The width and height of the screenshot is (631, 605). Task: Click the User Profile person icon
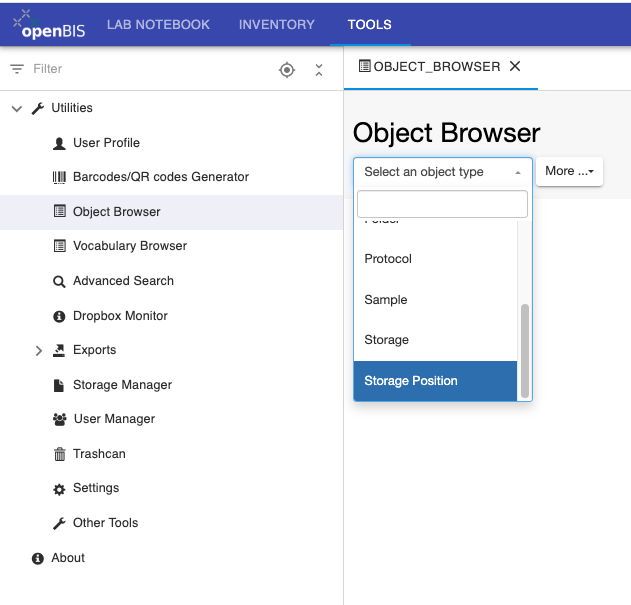[59, 143]
